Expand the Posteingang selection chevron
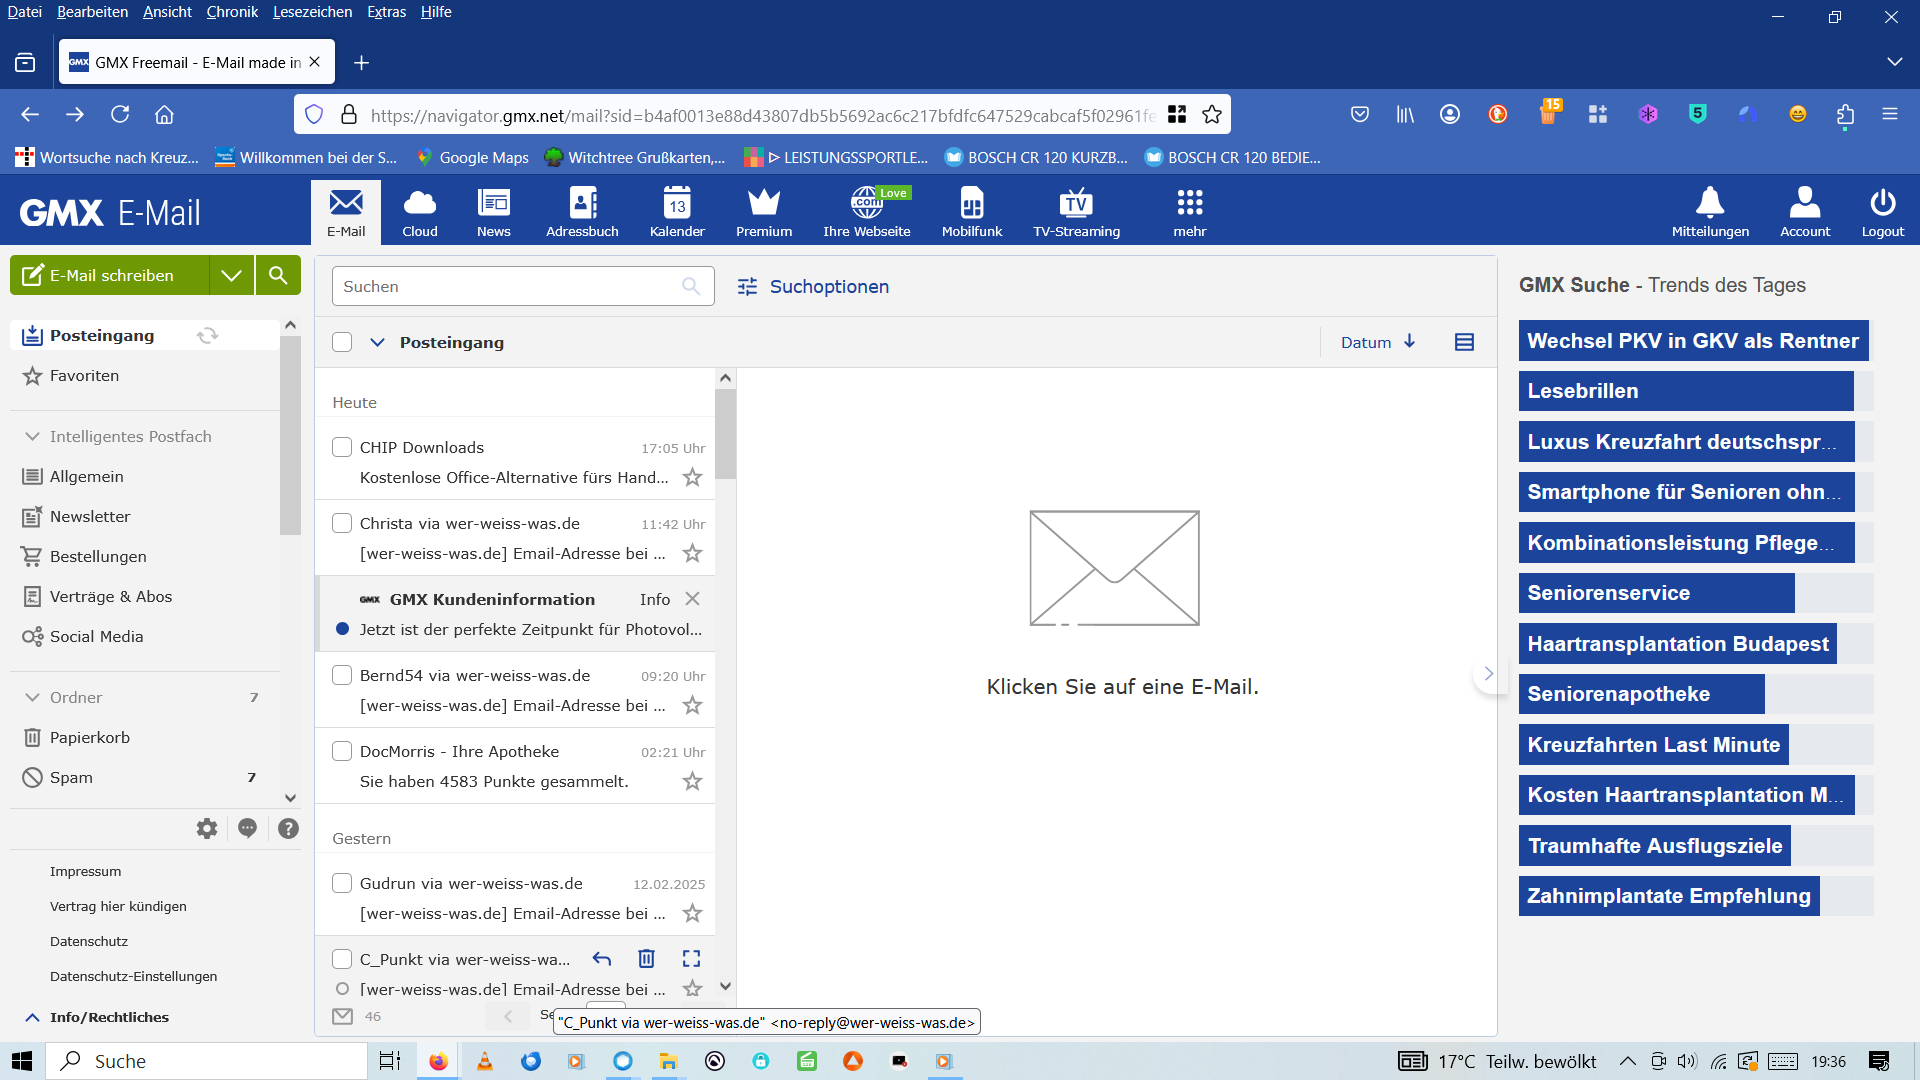The image size is (1920, 1080). [377, 342]
